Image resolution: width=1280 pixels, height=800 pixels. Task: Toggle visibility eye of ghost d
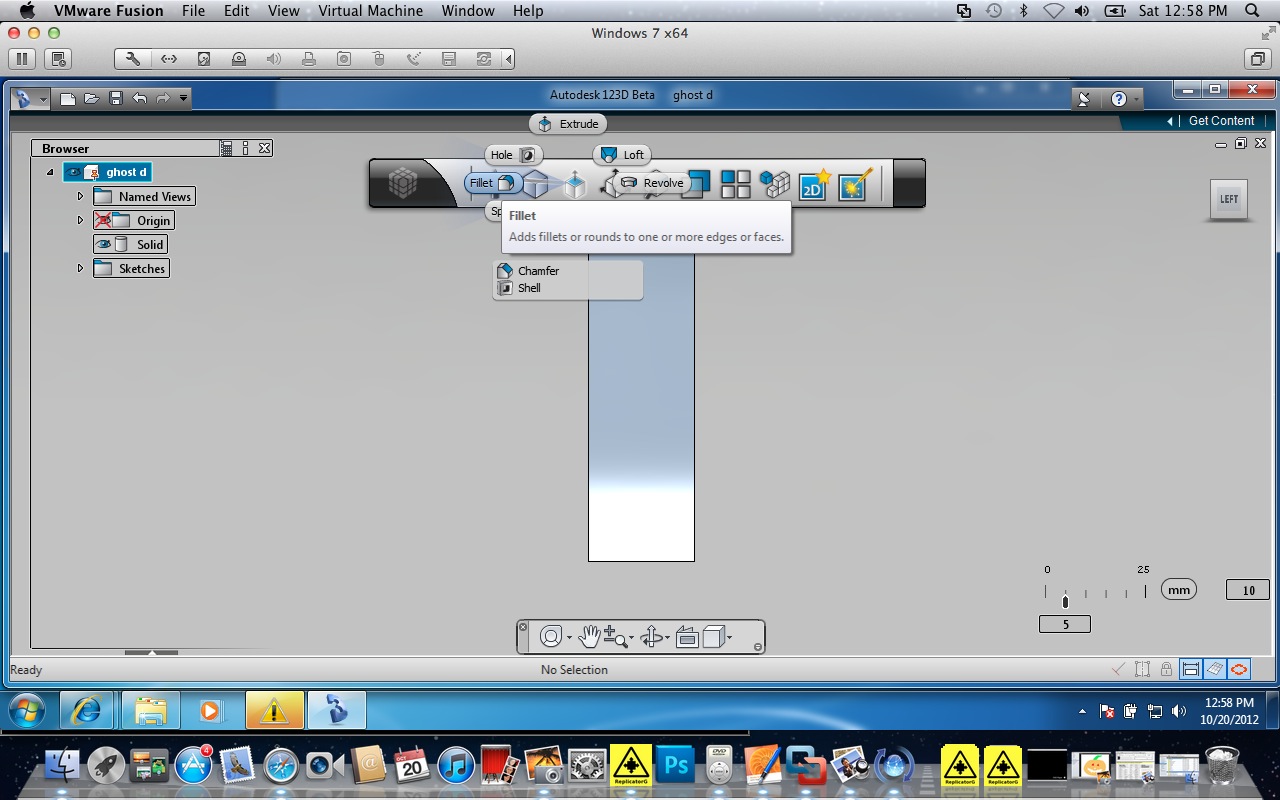tap(74, 172)
